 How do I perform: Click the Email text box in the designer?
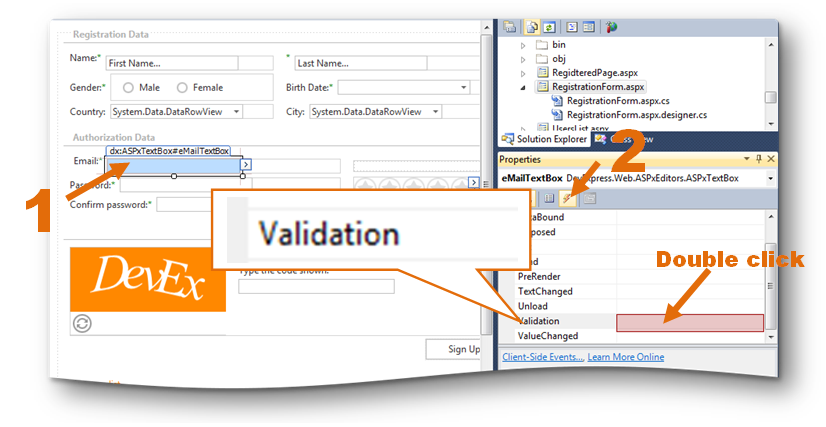(x=173, y=166)
